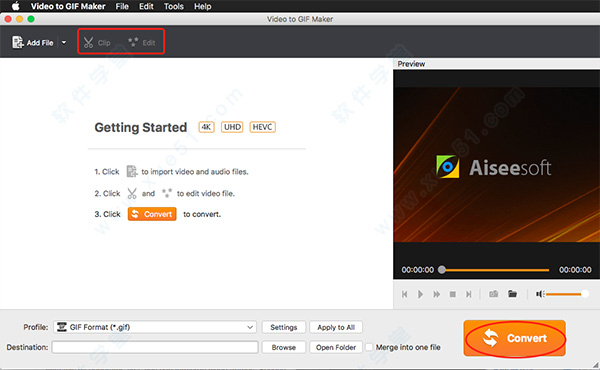Click the Browse button
Viewport: 600px width, 370px height.
(x=284, y=347)
